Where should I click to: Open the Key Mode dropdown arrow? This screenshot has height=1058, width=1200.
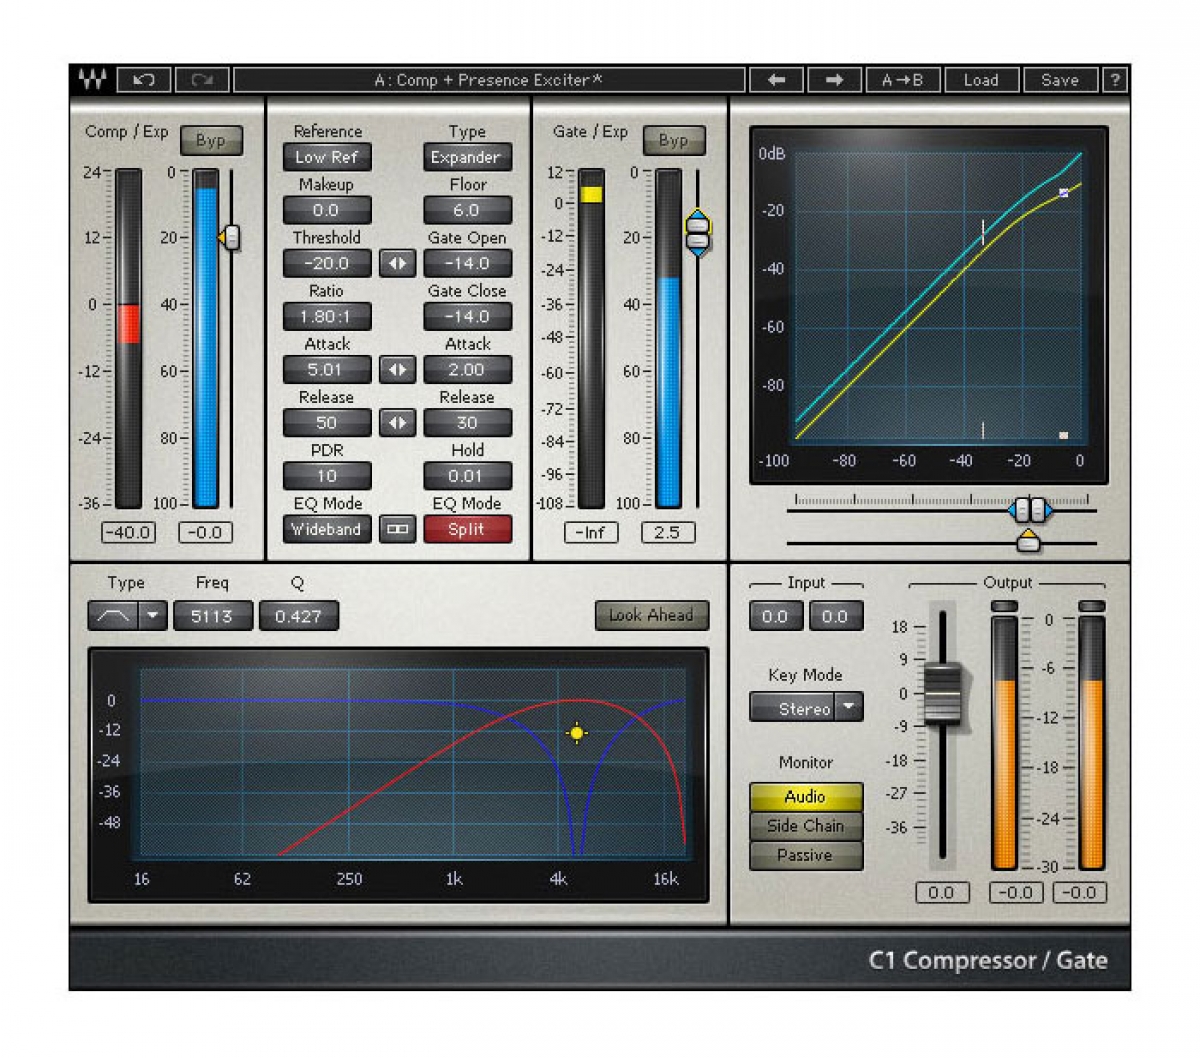(x=849, y=708)
